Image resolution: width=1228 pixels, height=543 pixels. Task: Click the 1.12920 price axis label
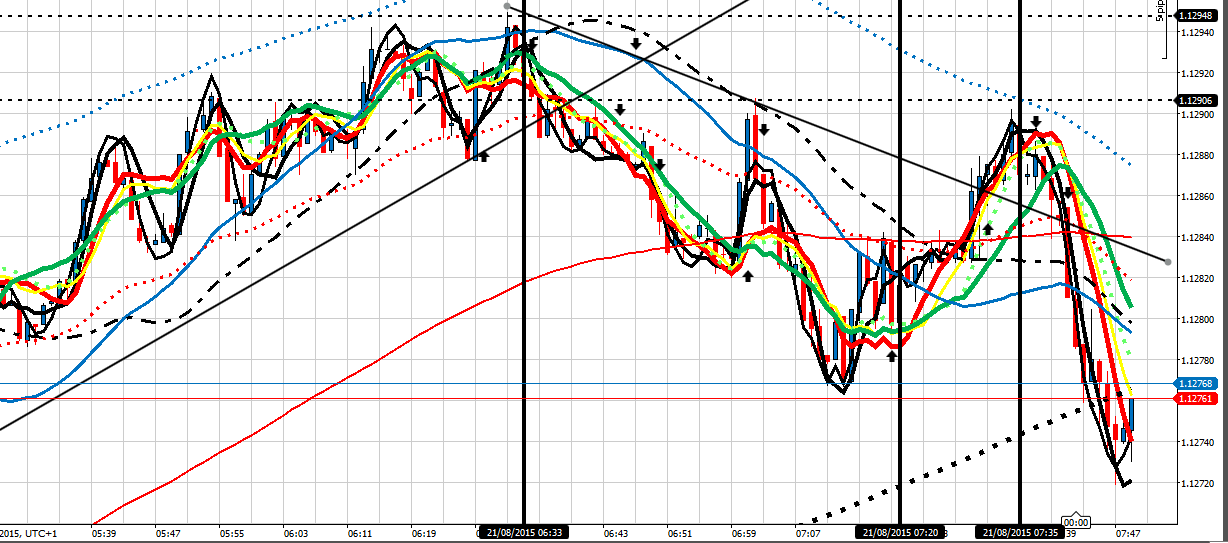click(x=1198, y=74)
